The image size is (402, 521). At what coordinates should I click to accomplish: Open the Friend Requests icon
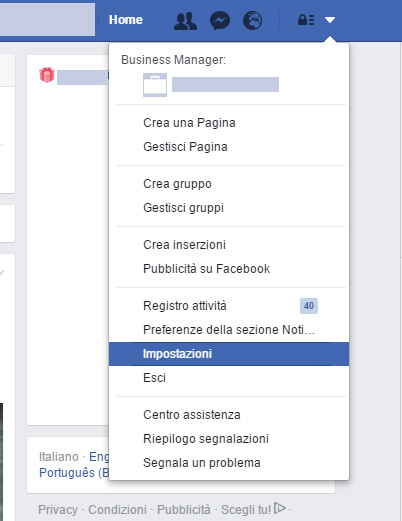click(185, 20)
